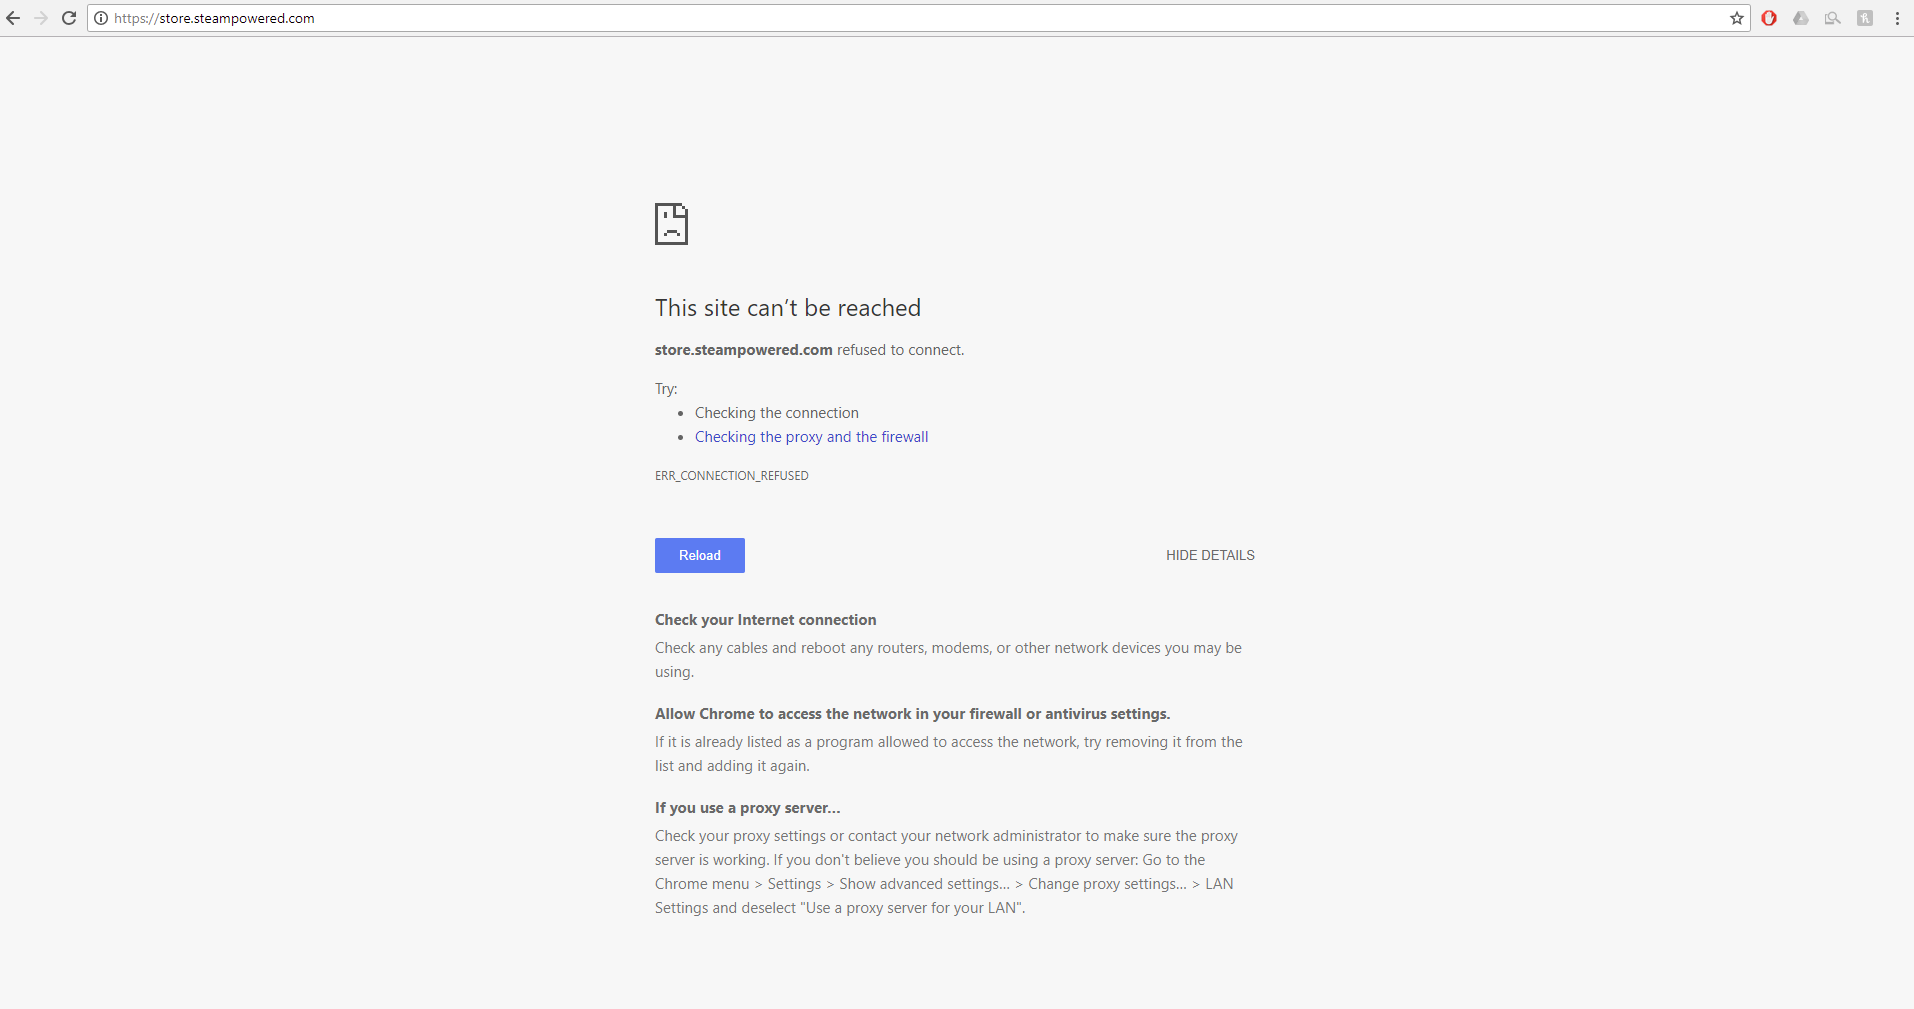1914x1009 pixels.
Task: Click the blue Reload button
Action: point(700,555)
